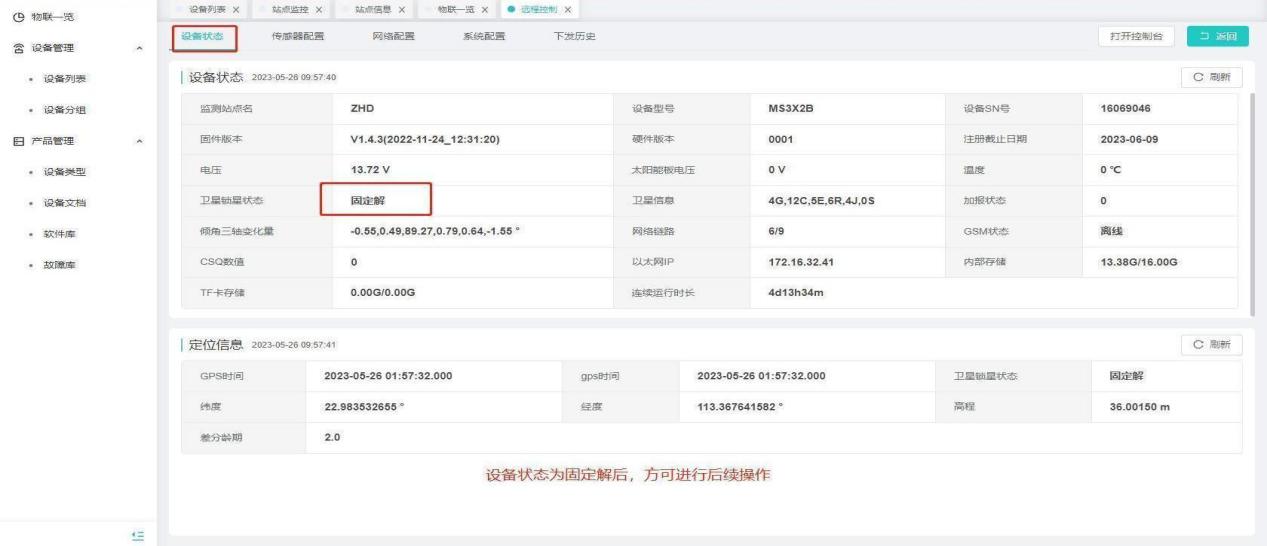Close the 站点监控 tab
Viewport: 1267px width, 546px height.
point(318,10)
